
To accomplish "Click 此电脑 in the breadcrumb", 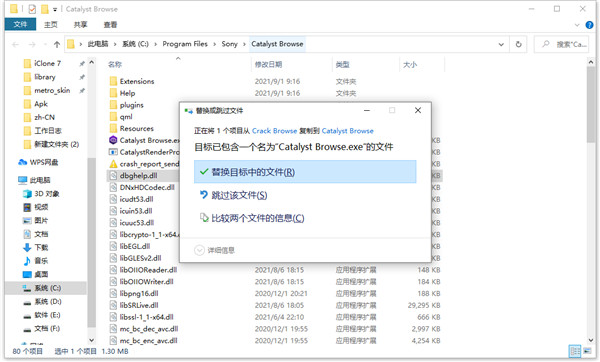I will (98, 44).
